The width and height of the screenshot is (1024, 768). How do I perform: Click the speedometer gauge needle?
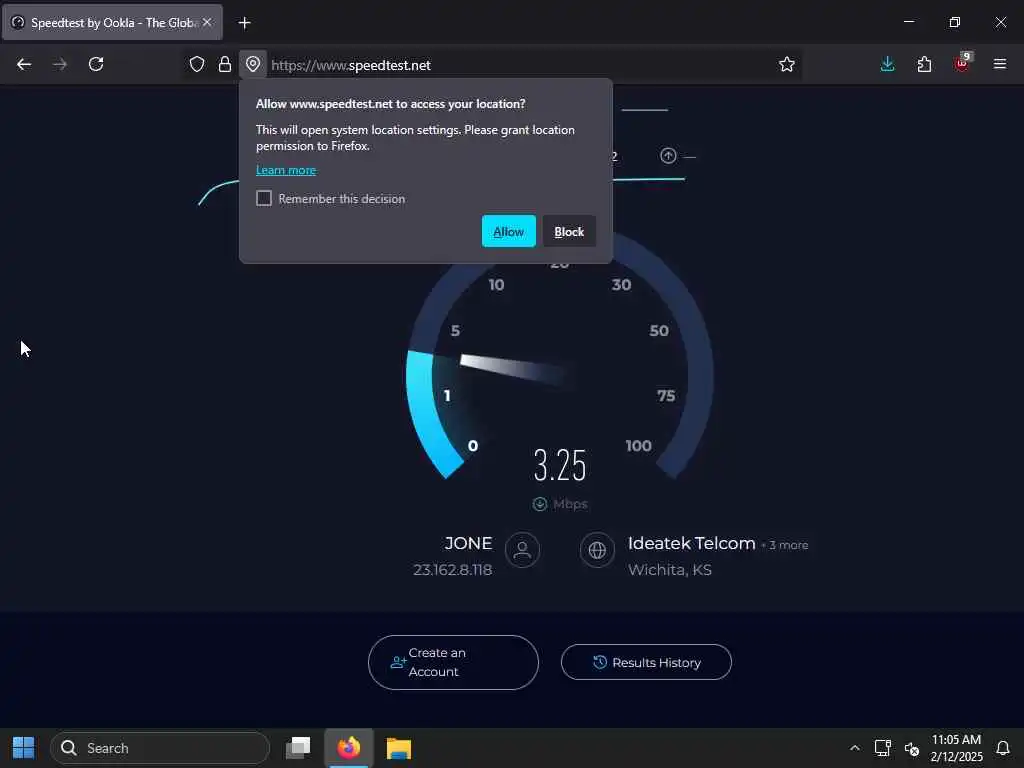tap(513, 369)
